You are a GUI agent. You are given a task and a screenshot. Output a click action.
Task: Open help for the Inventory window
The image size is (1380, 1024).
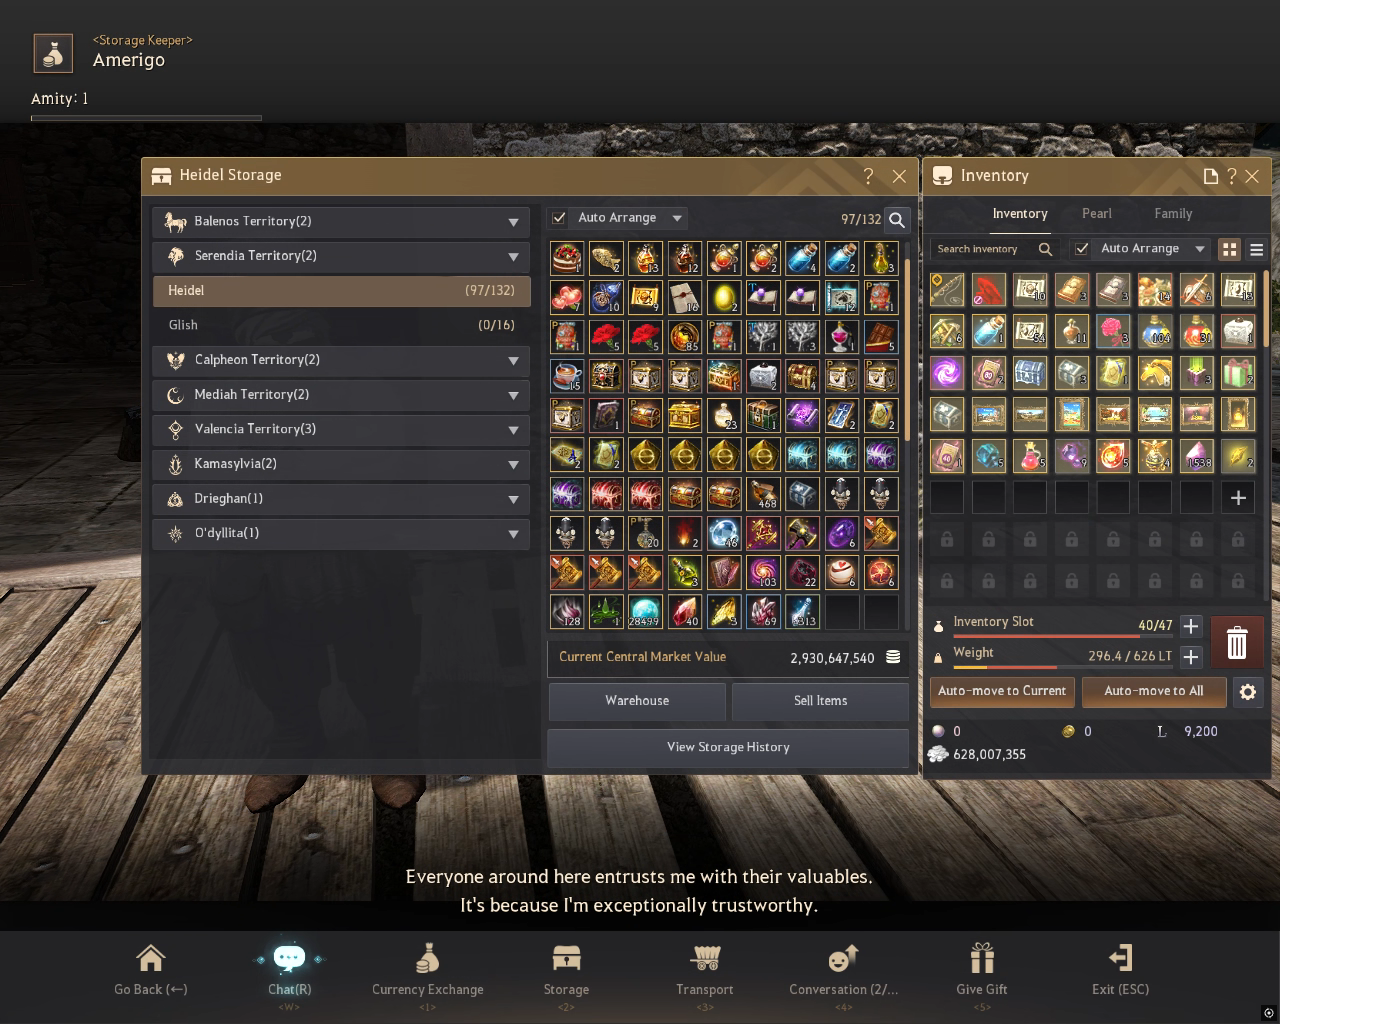point(1231,176)
